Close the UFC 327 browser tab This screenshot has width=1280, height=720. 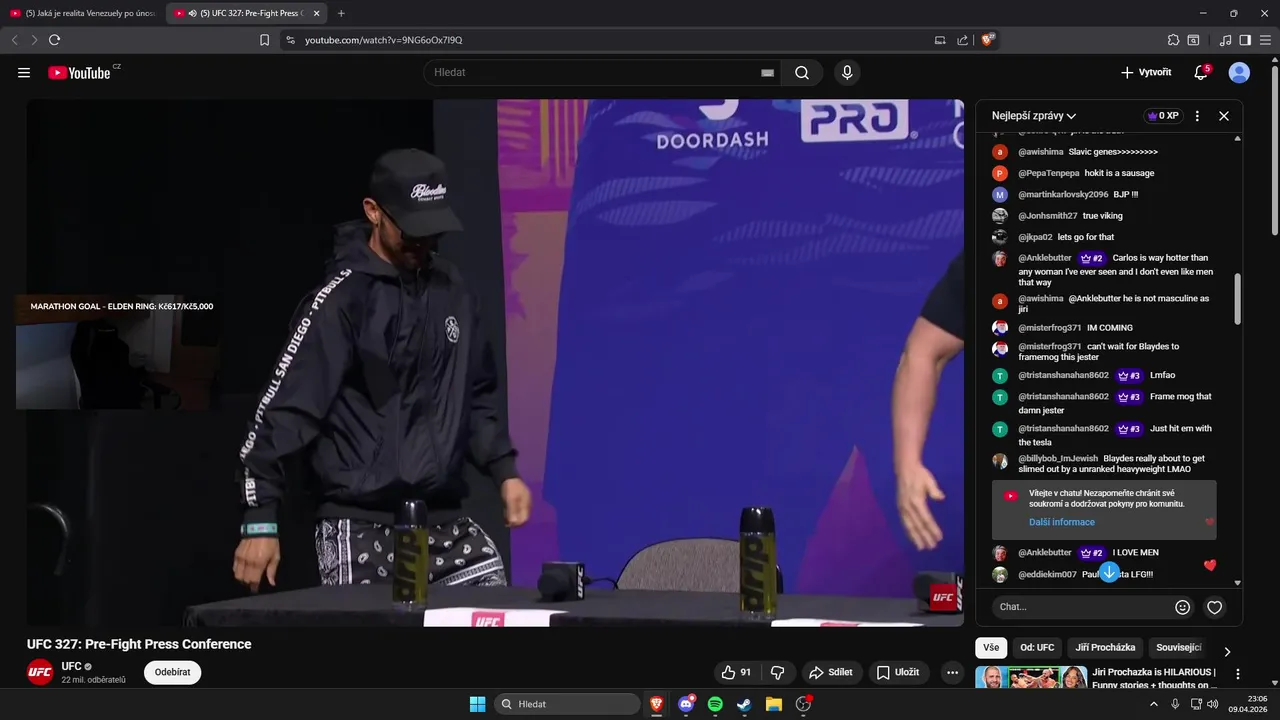[x=317, y=13]
